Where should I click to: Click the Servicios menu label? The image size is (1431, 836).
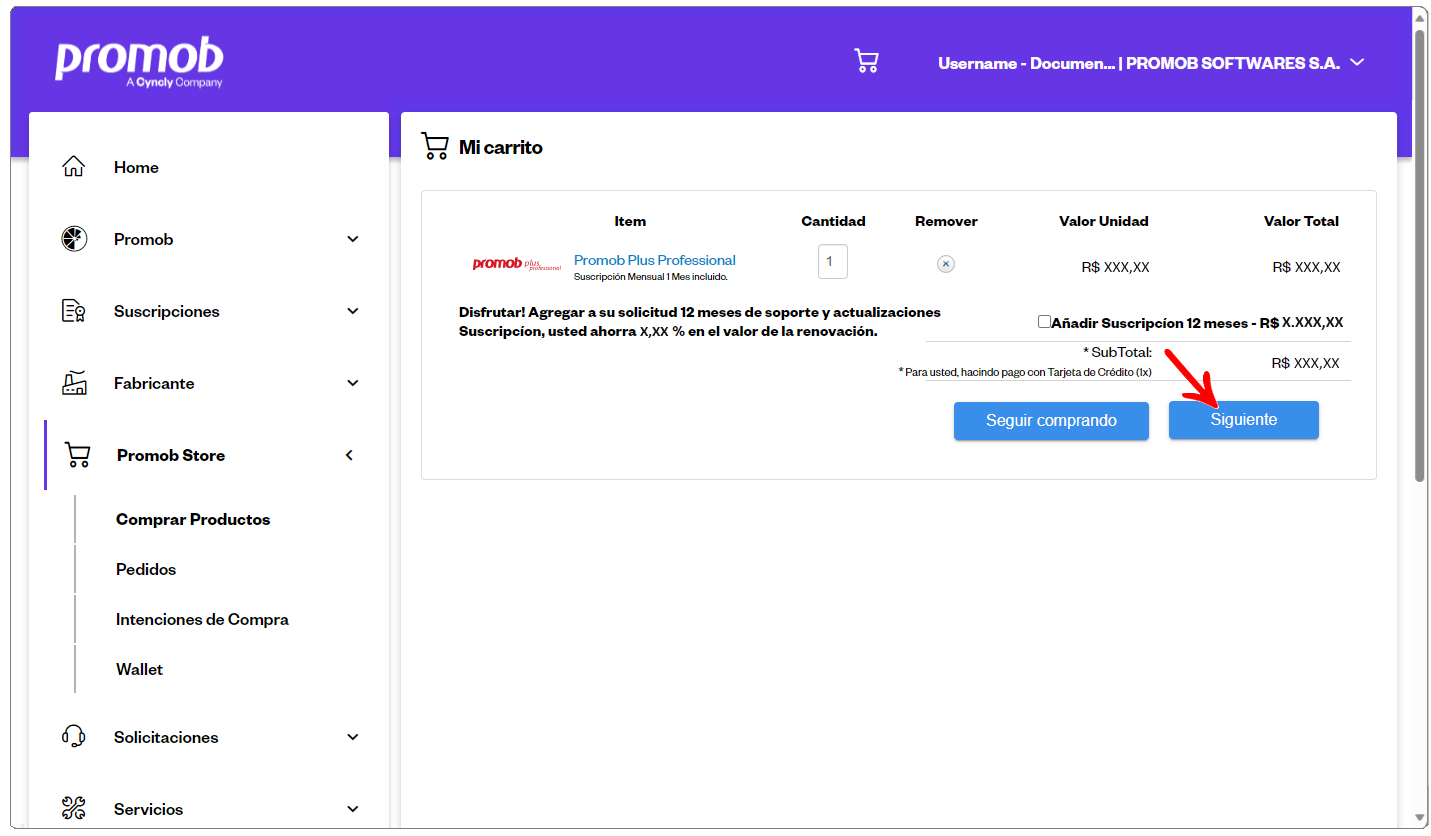[x=149, y=809]
